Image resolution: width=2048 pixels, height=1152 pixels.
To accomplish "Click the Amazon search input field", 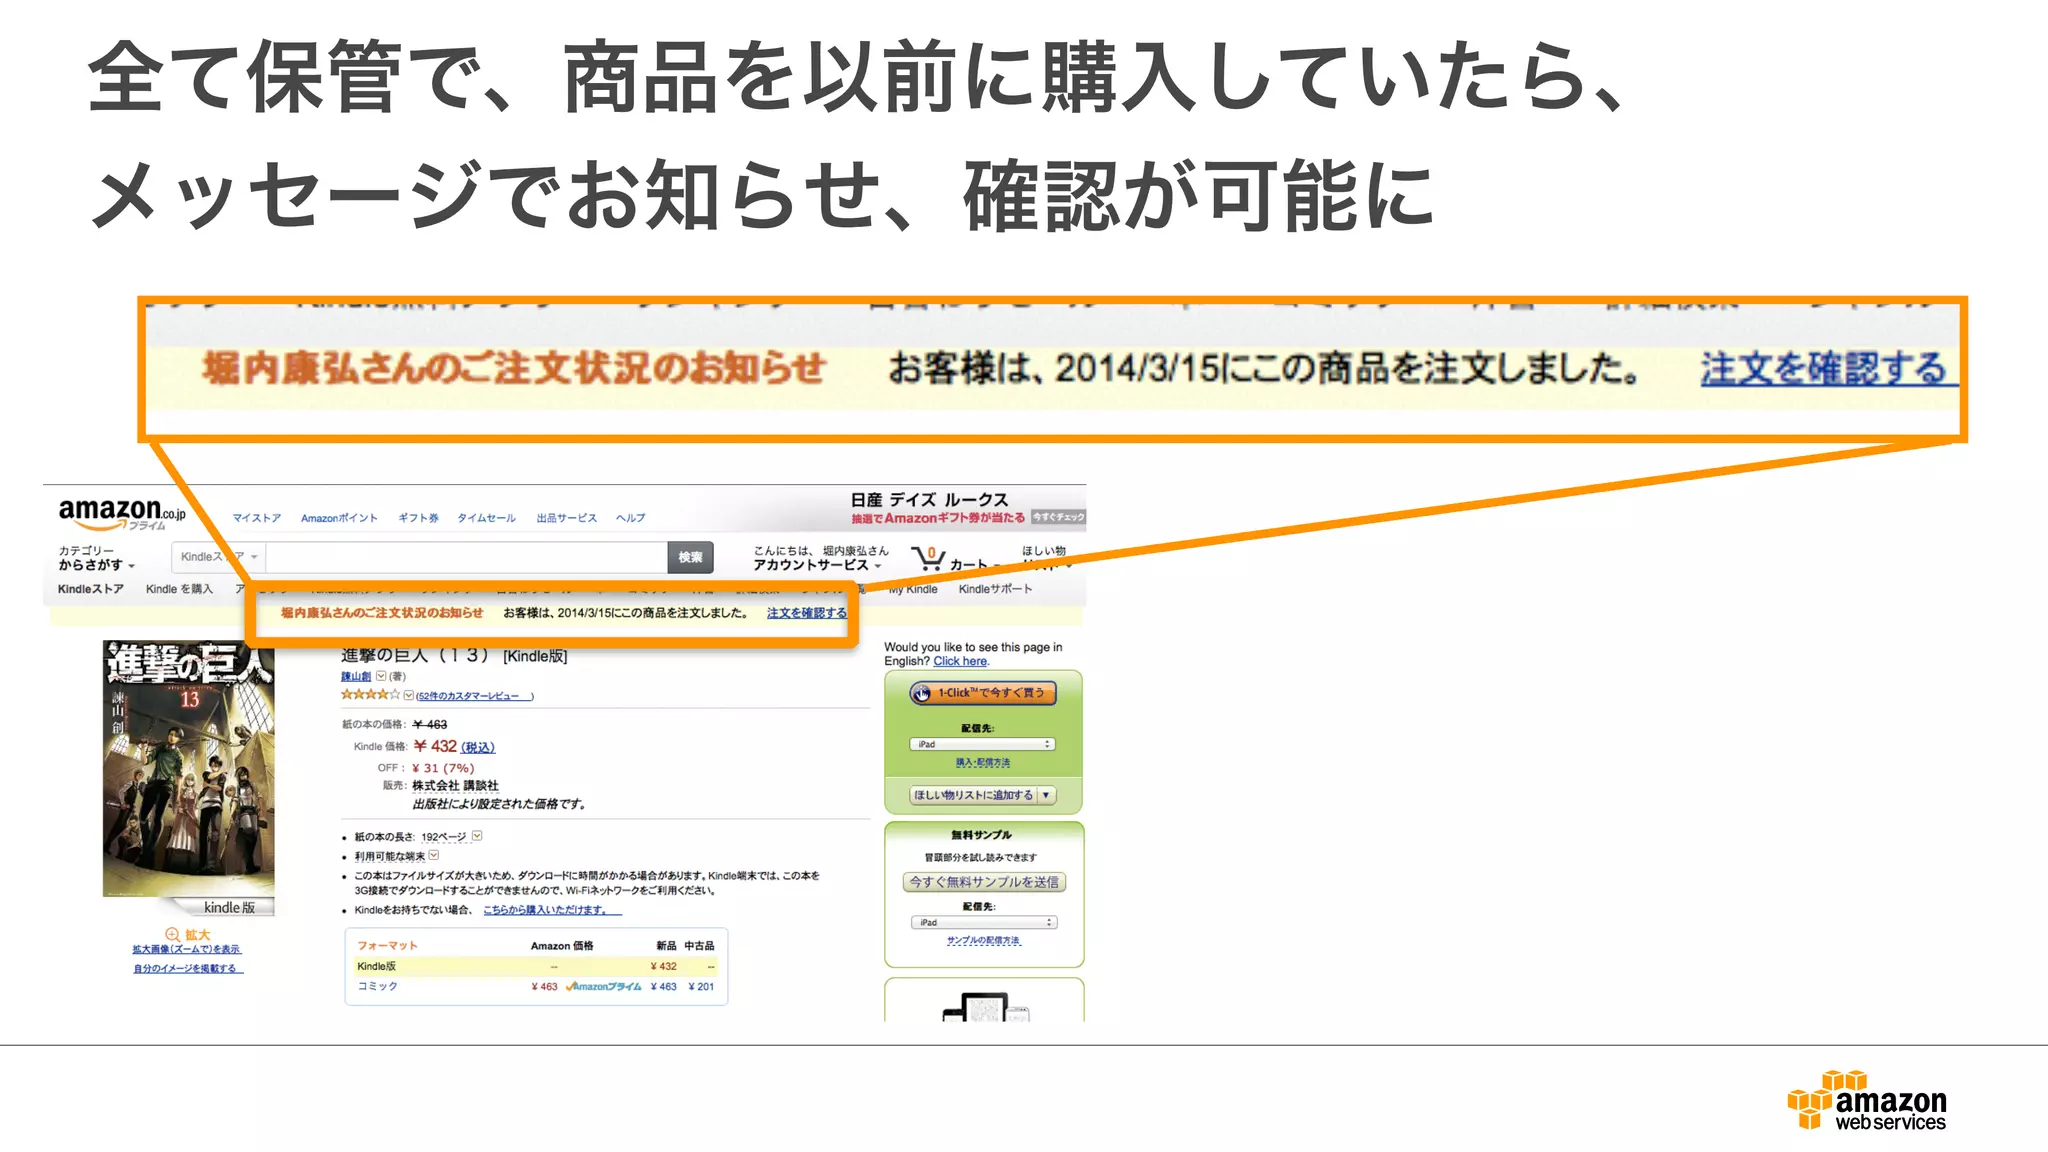I will pyautogui.click(x=466, y=557).
